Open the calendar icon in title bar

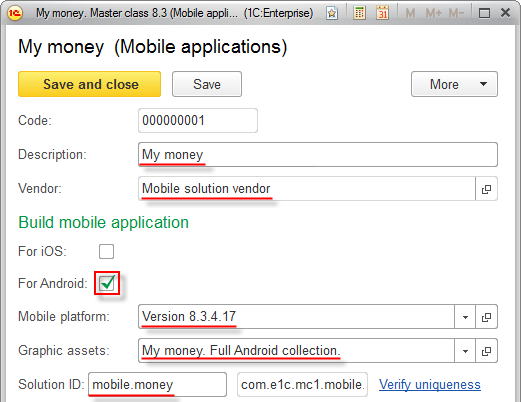pos(383,13)
